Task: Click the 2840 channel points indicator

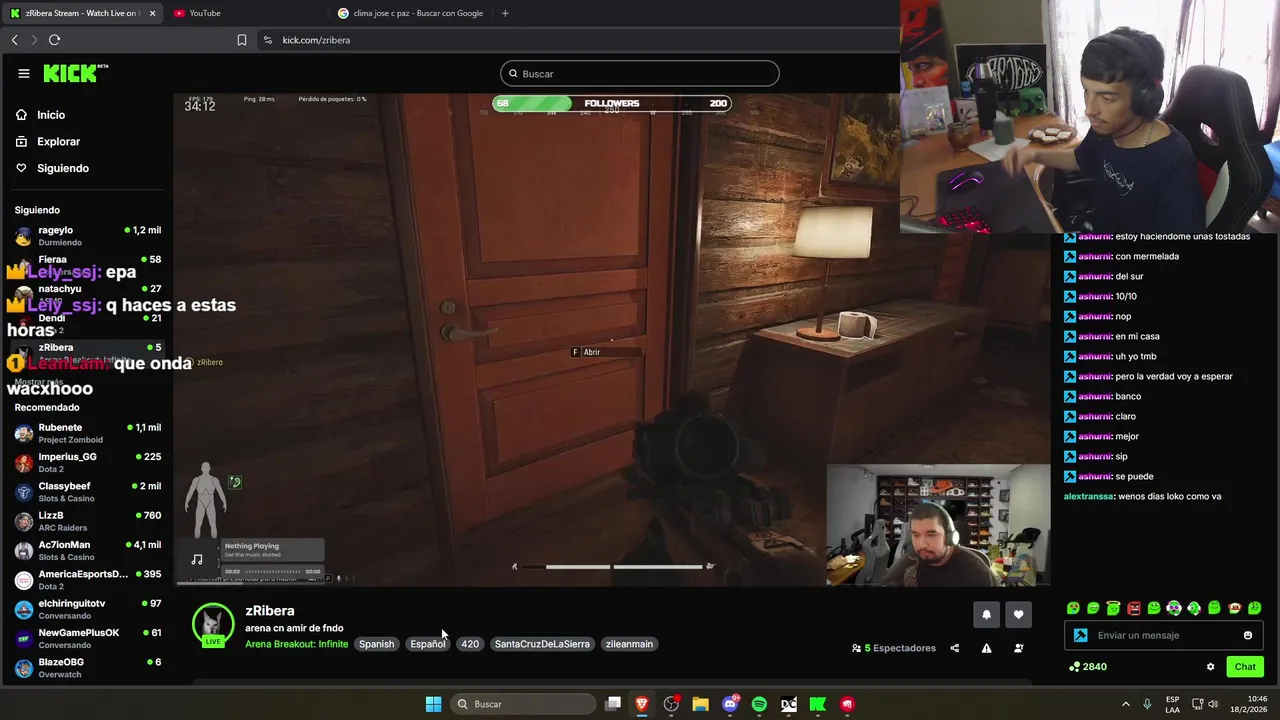Action: 1088,667
